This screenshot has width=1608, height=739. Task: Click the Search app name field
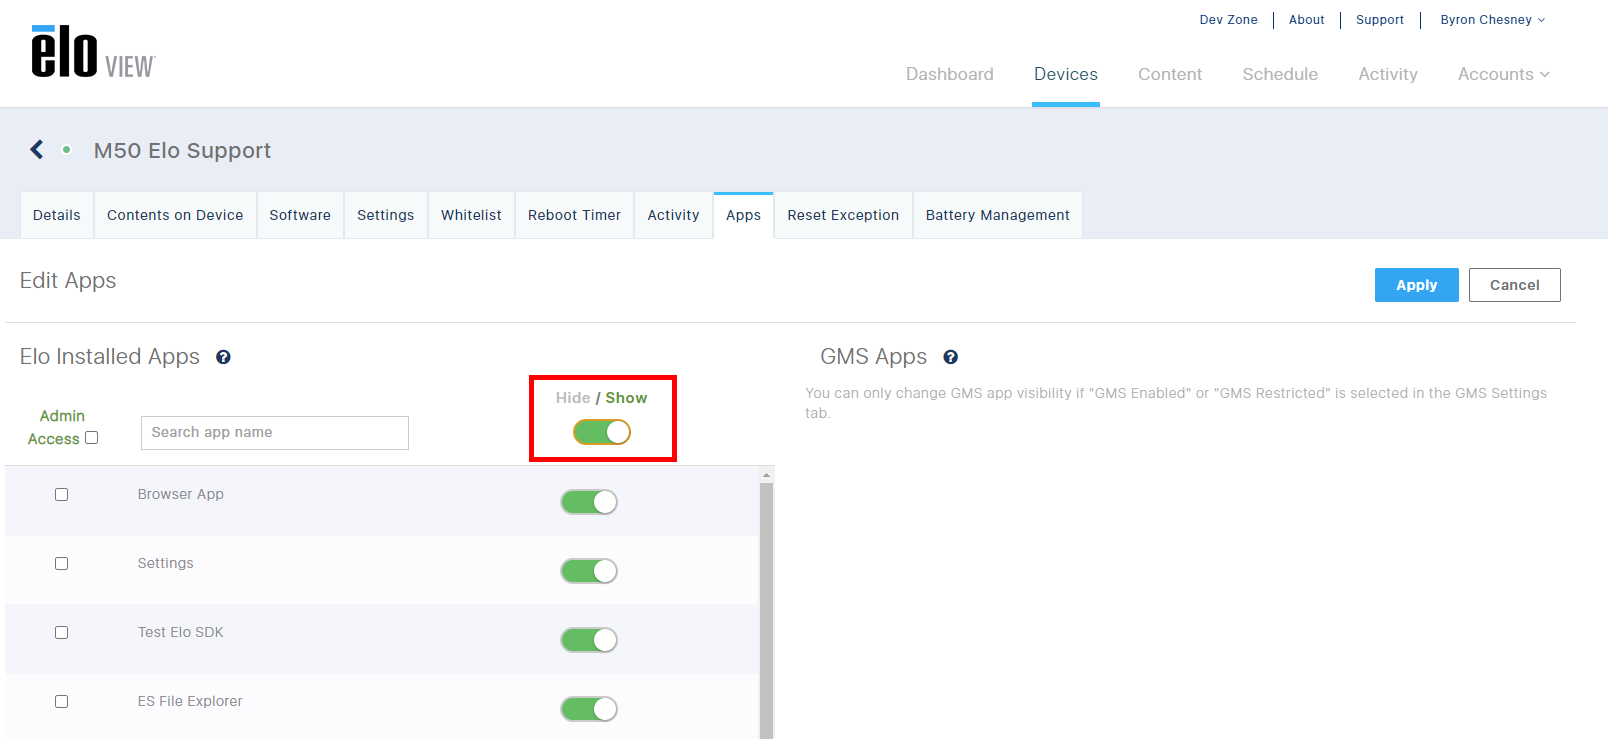275,433
